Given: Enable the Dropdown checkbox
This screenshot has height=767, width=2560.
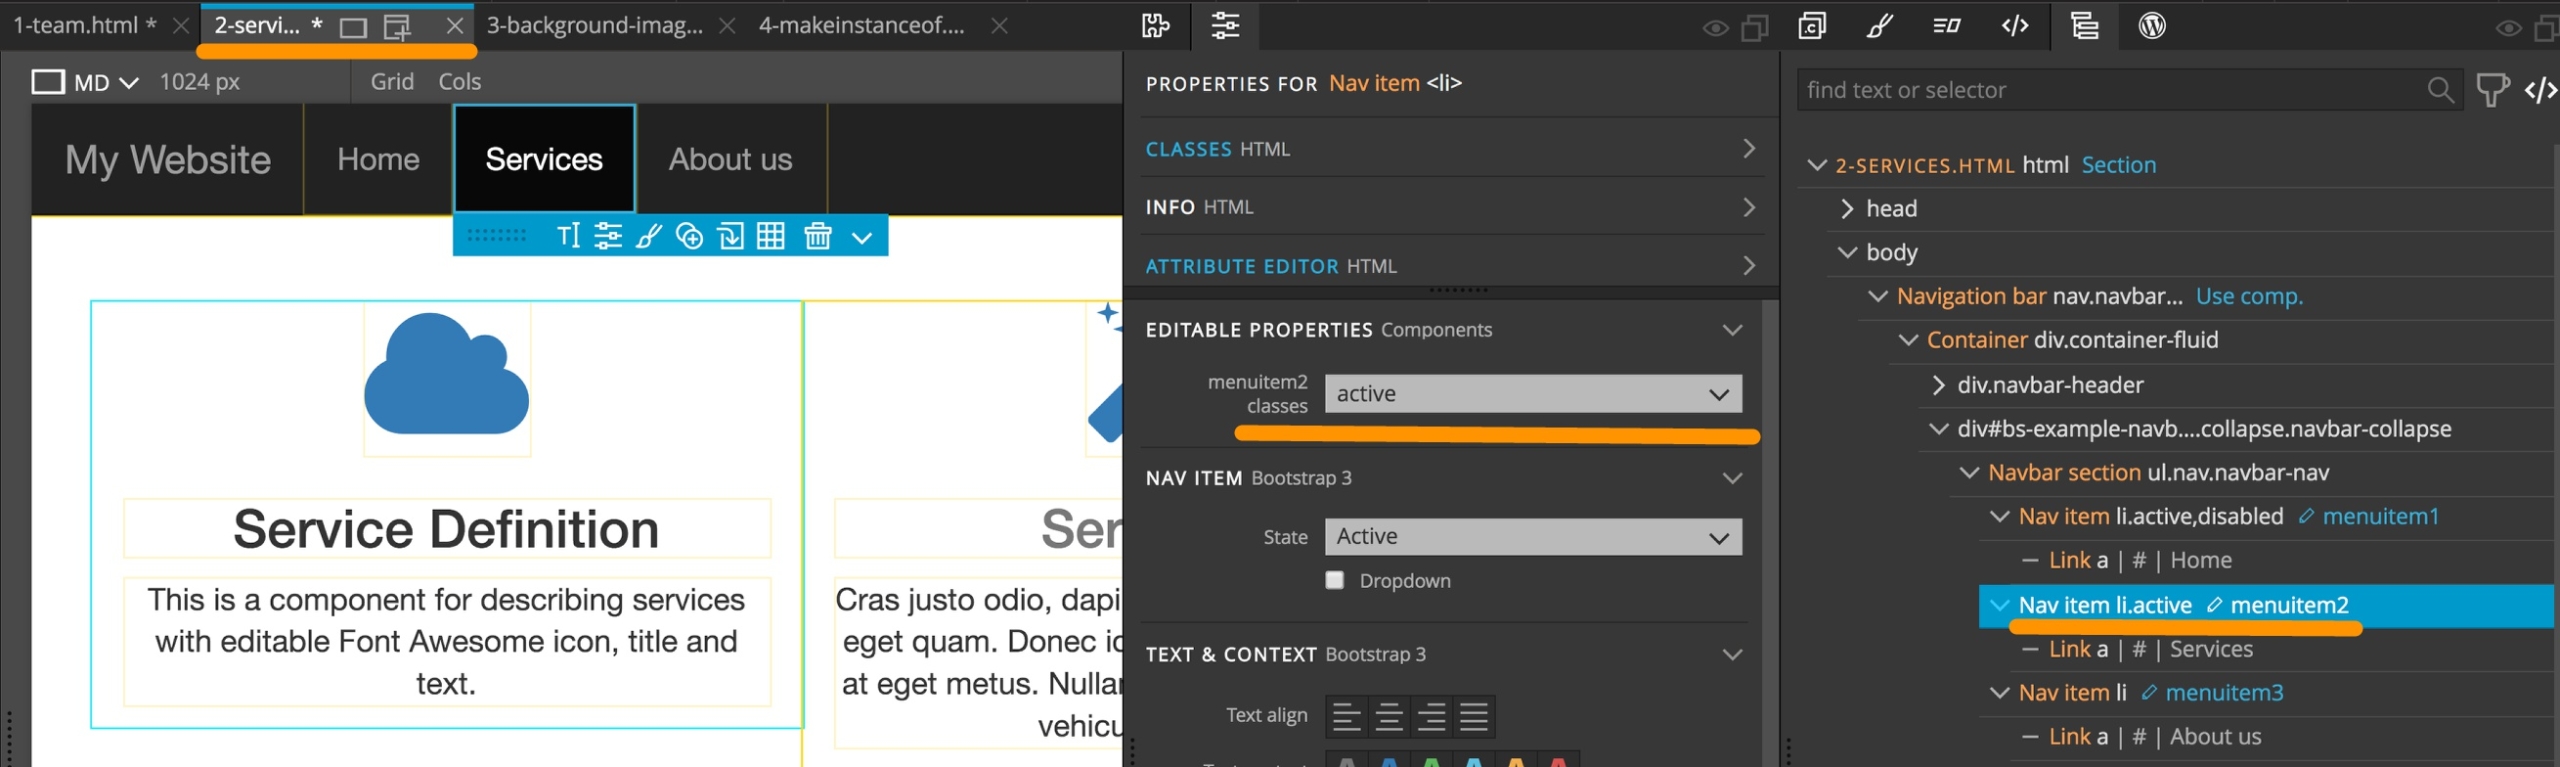Looking at the screenshot, I should click(1335, 580).
